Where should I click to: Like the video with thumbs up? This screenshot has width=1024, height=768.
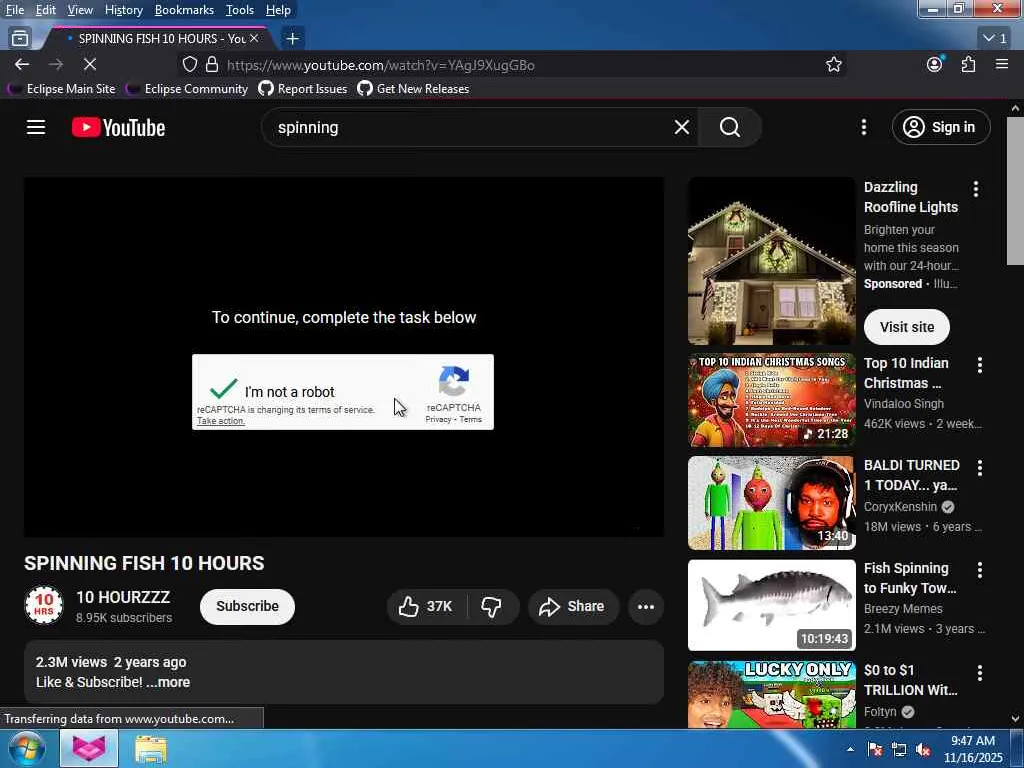(x=426, y=607)
